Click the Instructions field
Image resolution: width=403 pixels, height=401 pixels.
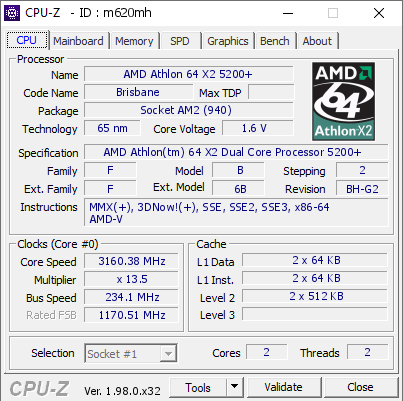click(236, 213)
